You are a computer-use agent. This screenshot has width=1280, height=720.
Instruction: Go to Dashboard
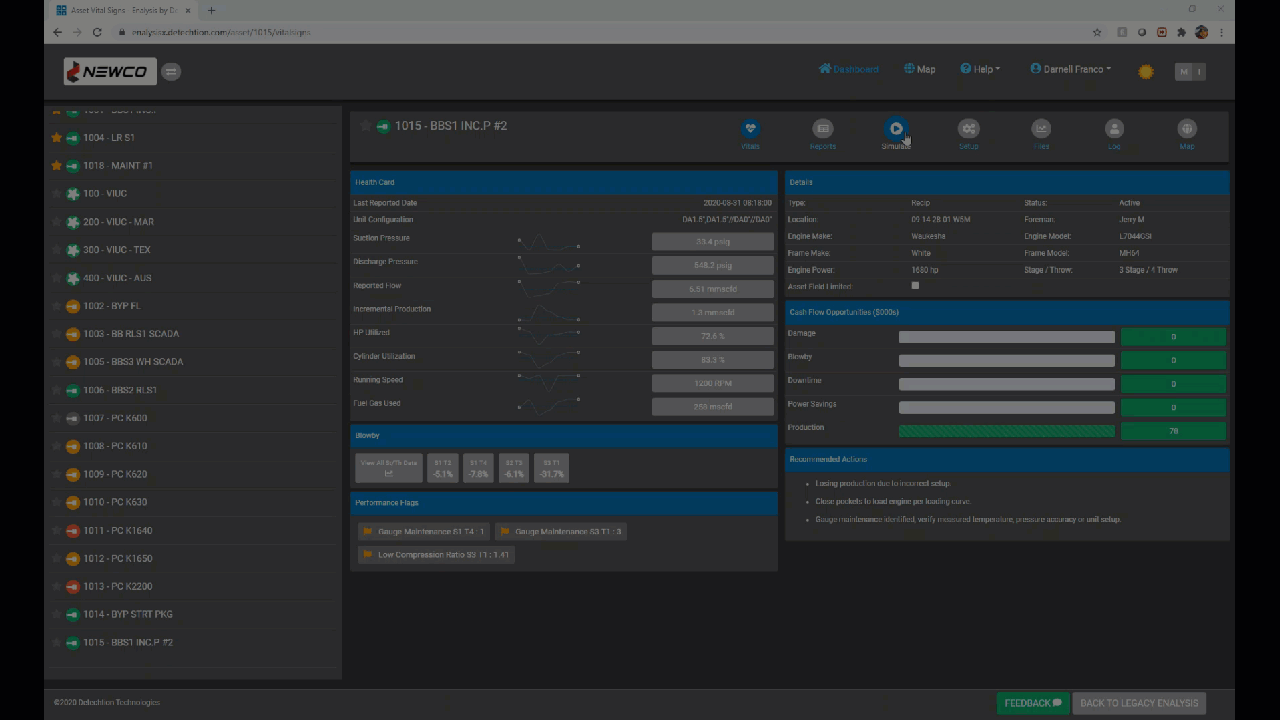click(x=848, y=69)
